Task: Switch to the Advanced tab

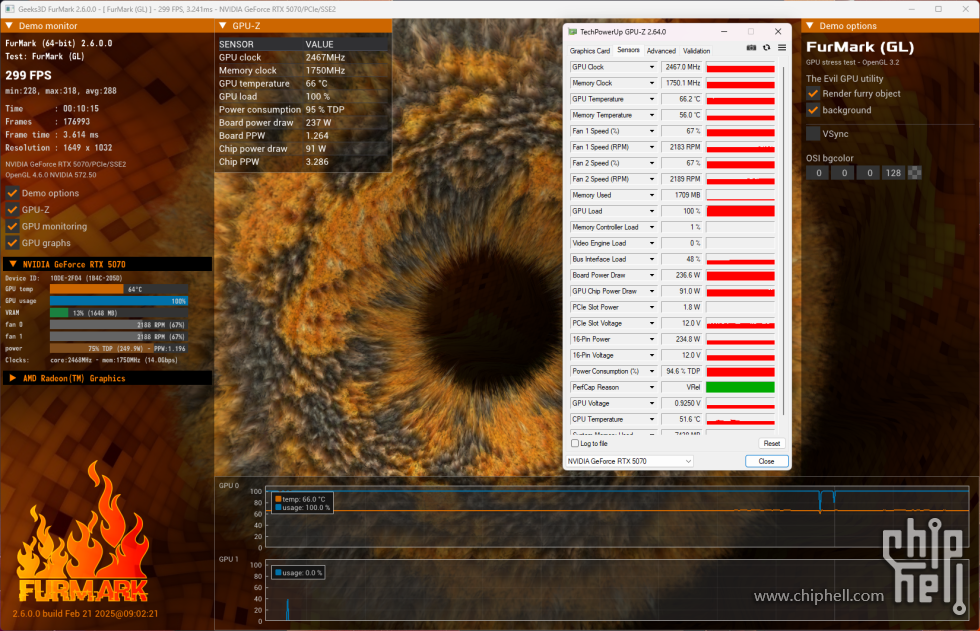Action: pyautogui.click(x=661, y=51)
